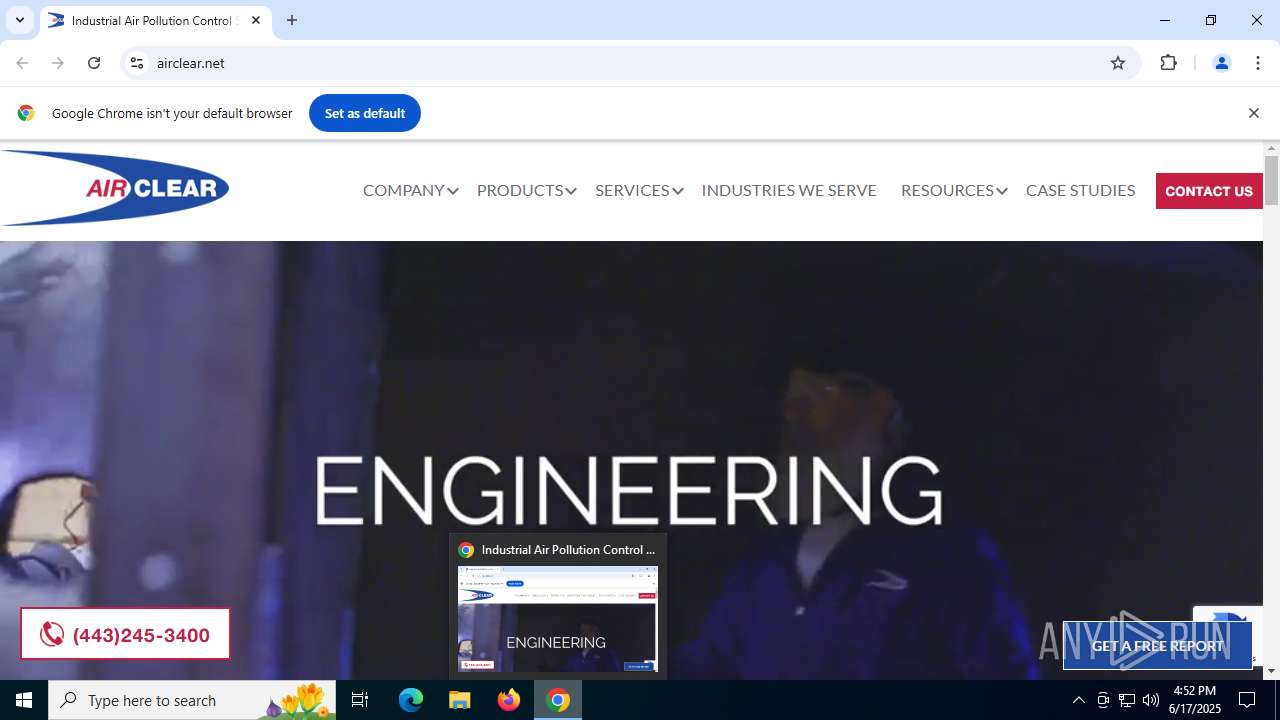Launch Microsoft Edge from taskbar

(411, 700)
